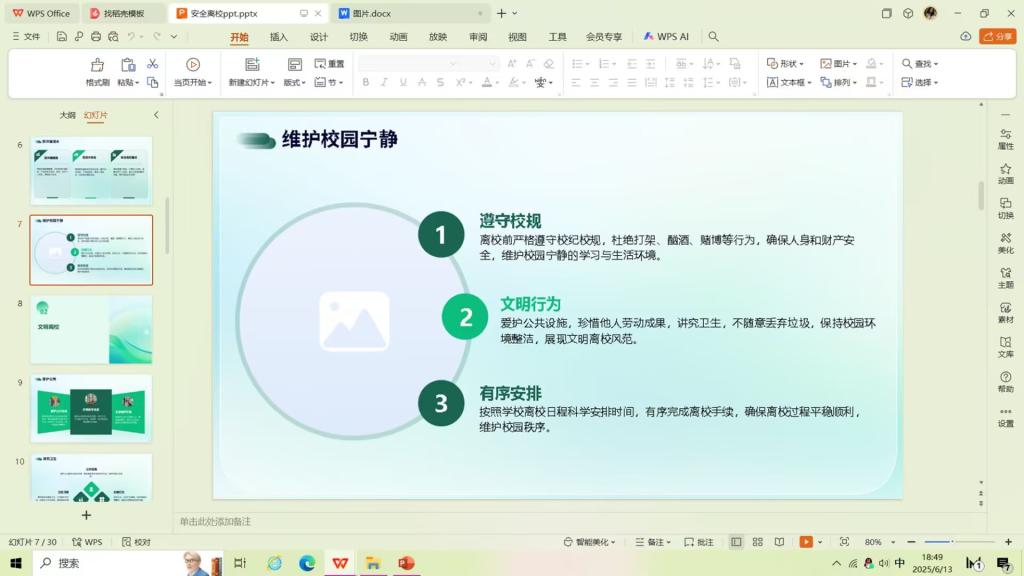Switch to the Outline (大纲) panel tab
1024x576 pixels.
coord(67,115)
